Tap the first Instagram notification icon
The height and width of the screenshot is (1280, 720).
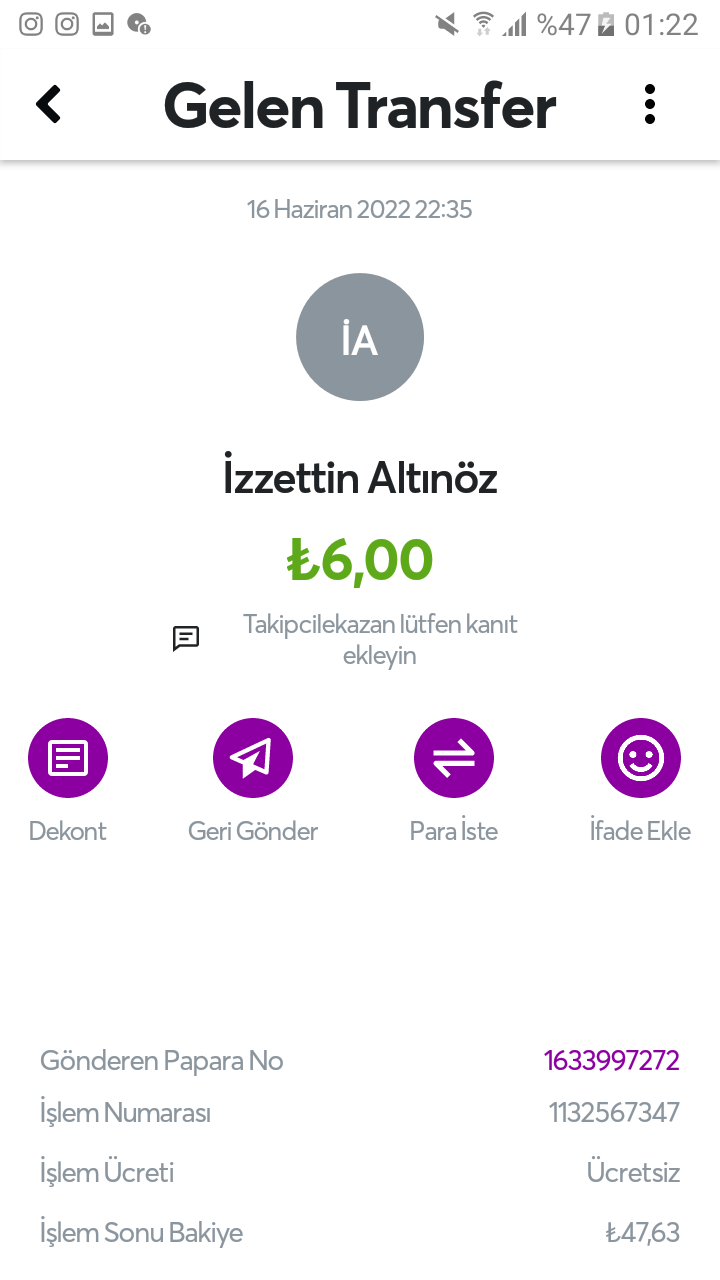[x=31, y=24]
